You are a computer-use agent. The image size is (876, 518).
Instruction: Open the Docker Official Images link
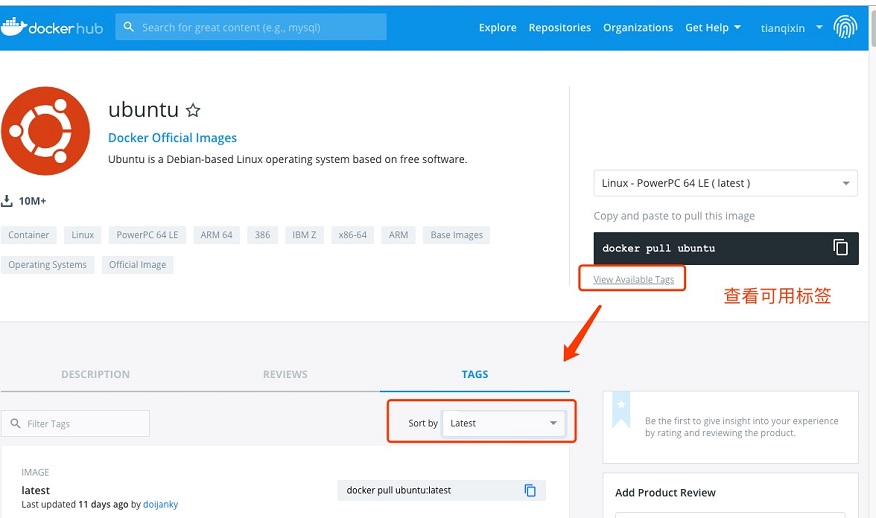click(x=172, y=138)
